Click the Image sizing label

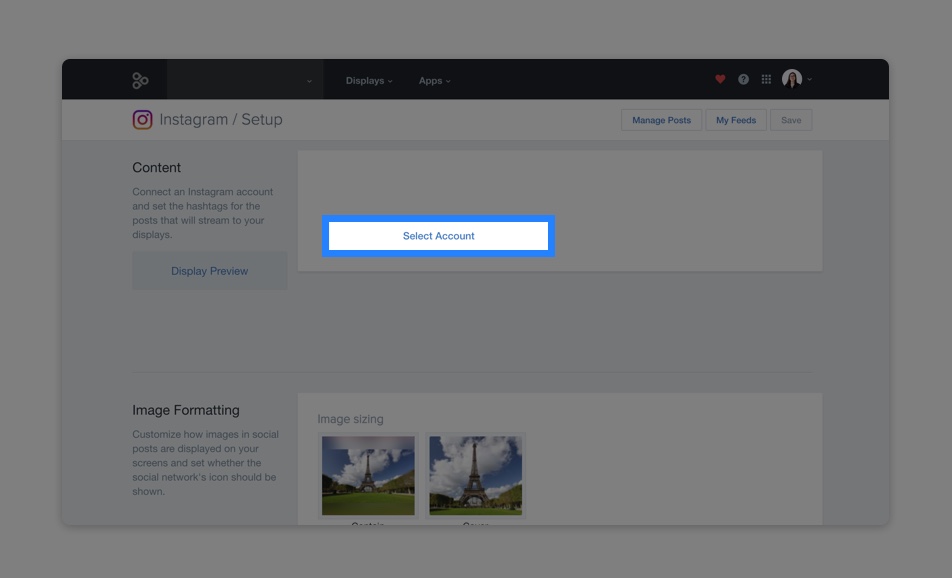coord(350,419)
